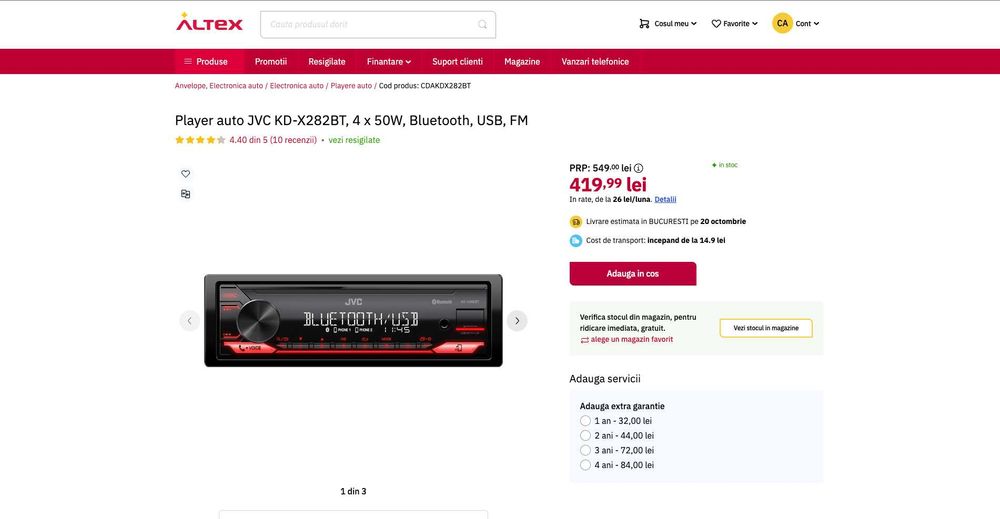Click the Adauga in cos button
Image resolution: width=1000 pixels, height=519 pixels.
(x=633, y=274)
